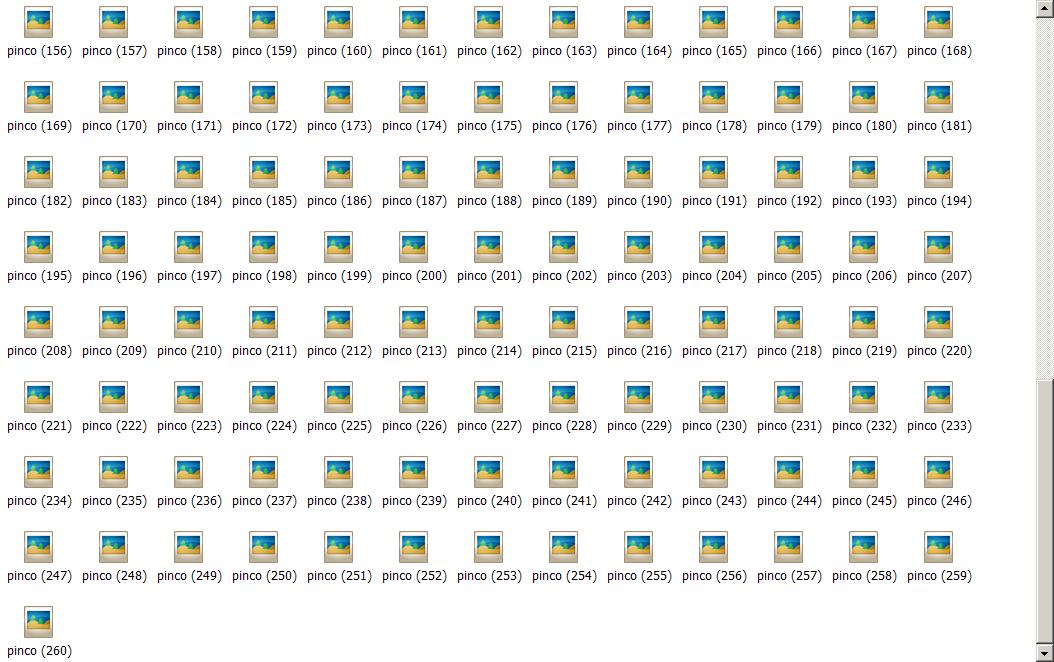Select the pinco (156) image file icon
The width and height of the screenshot is (1054, 662).
[38, 22]
